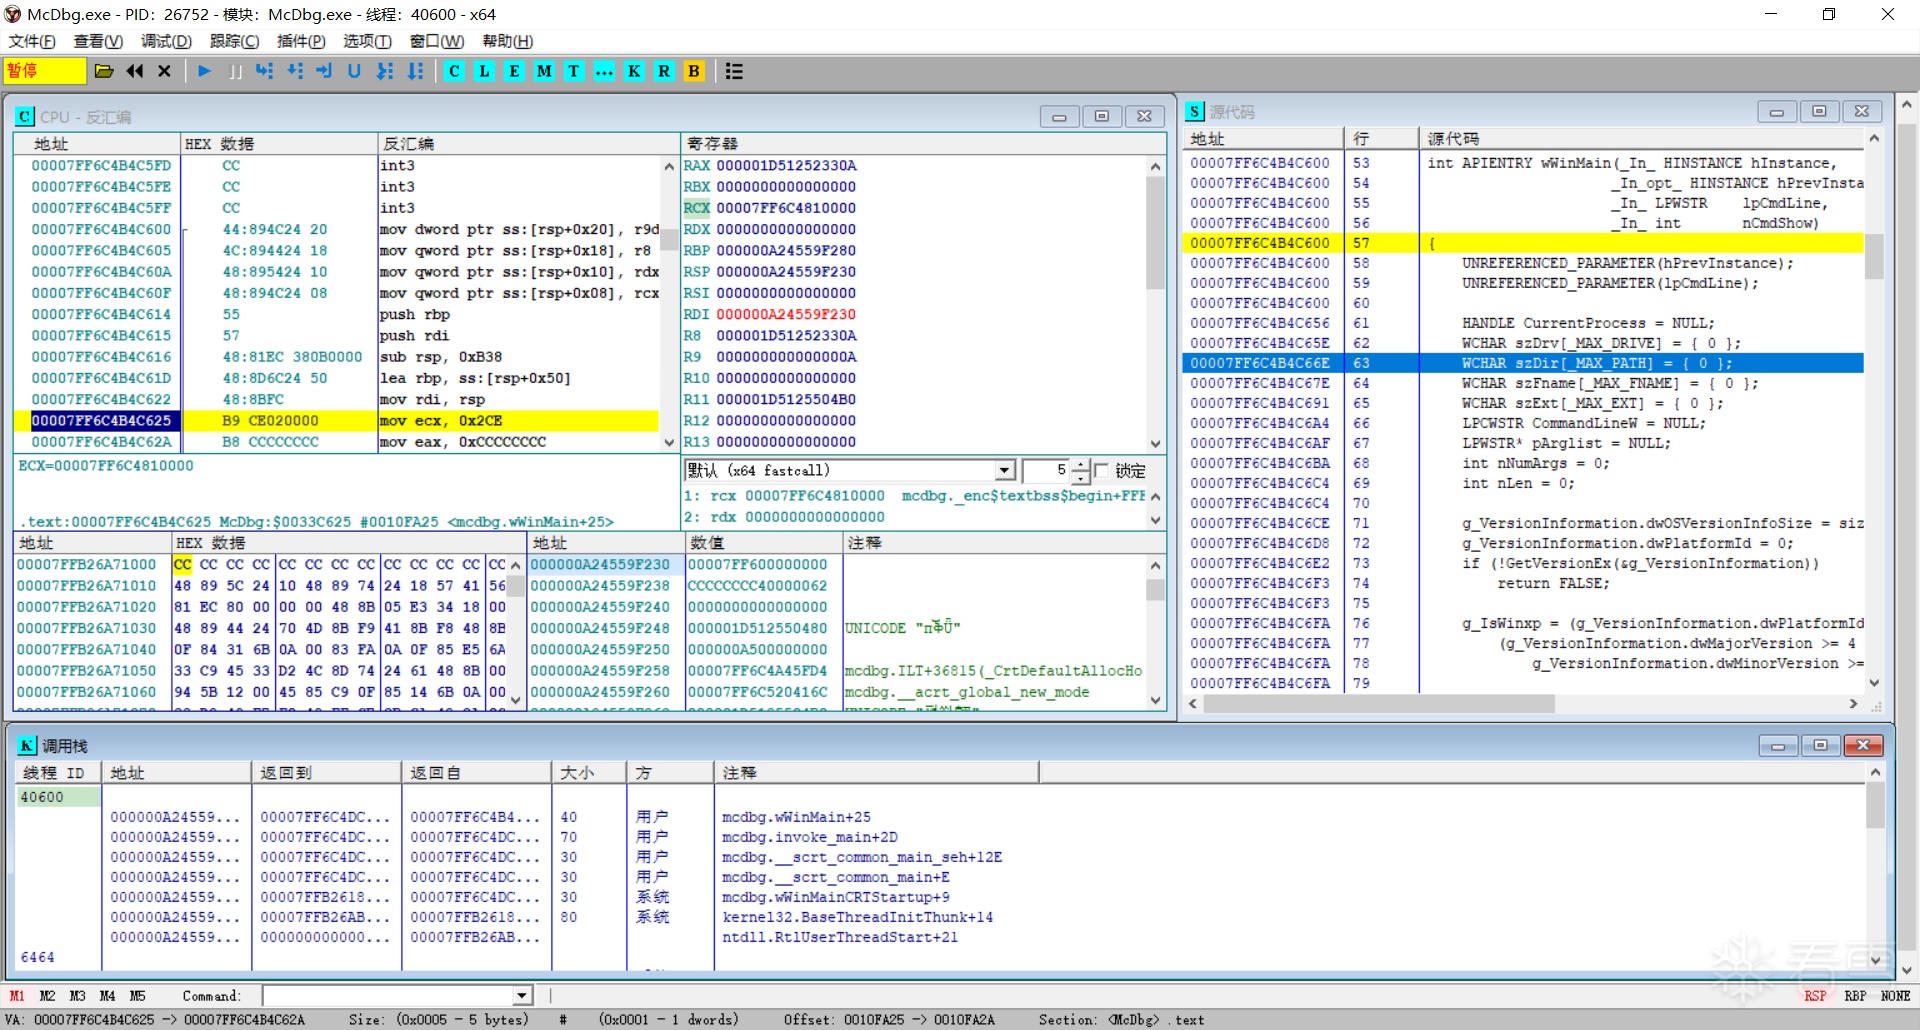
Task: Click the source code horizontal scrollbar
Action: tap(1524, 704)
